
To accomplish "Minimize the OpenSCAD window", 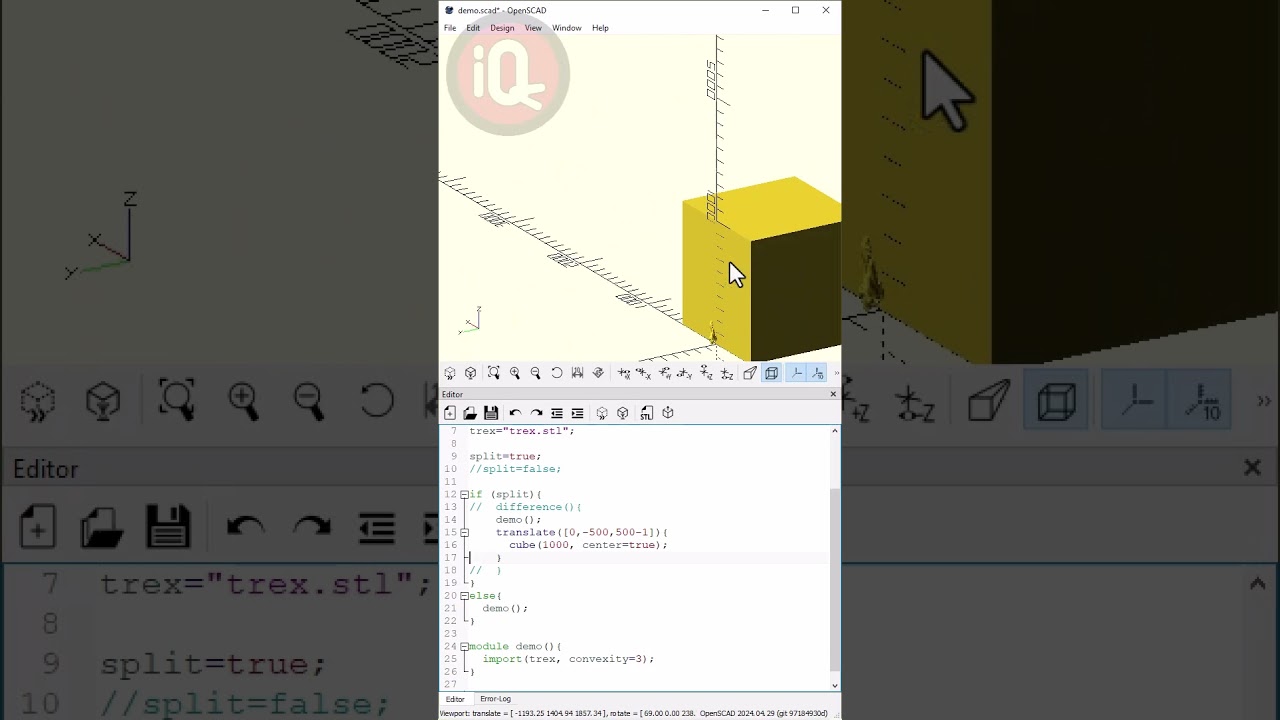I will coord(765,10).
